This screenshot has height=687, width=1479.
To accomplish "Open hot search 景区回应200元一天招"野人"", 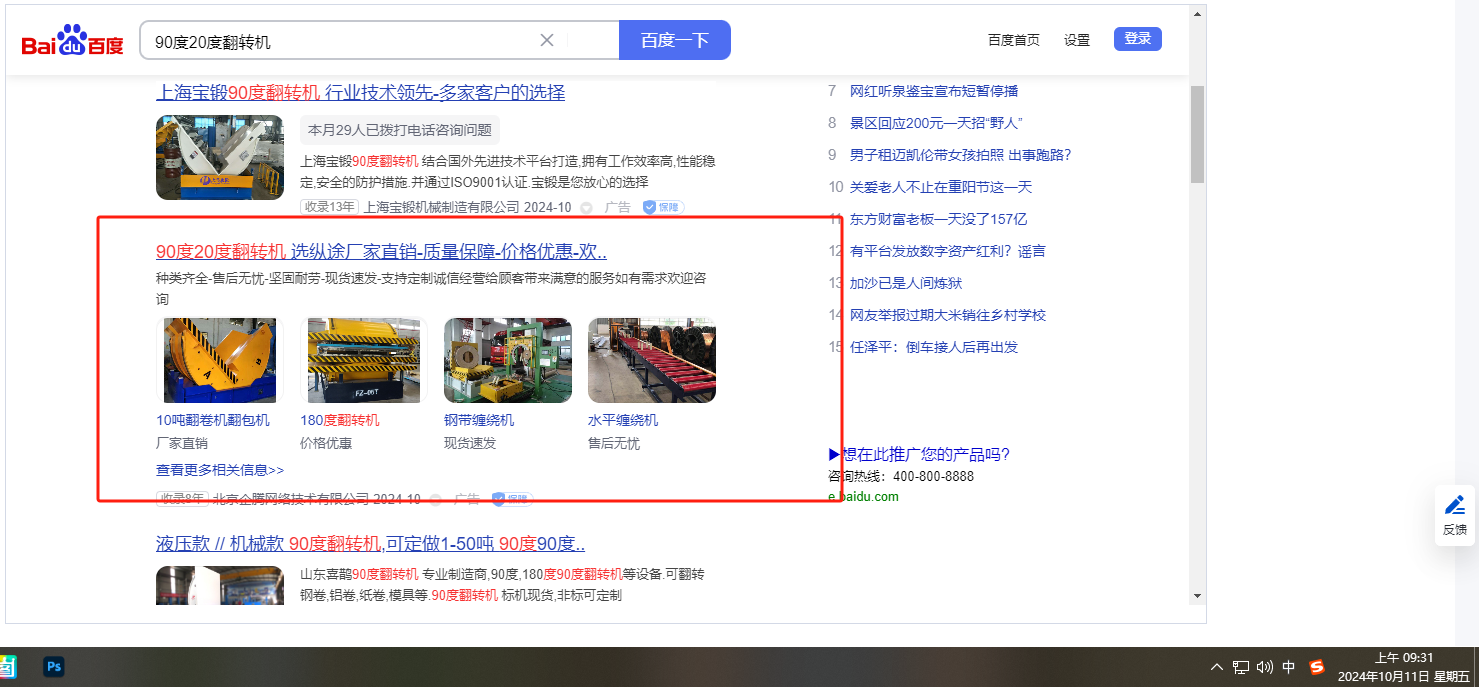I will tap(936, 123).
